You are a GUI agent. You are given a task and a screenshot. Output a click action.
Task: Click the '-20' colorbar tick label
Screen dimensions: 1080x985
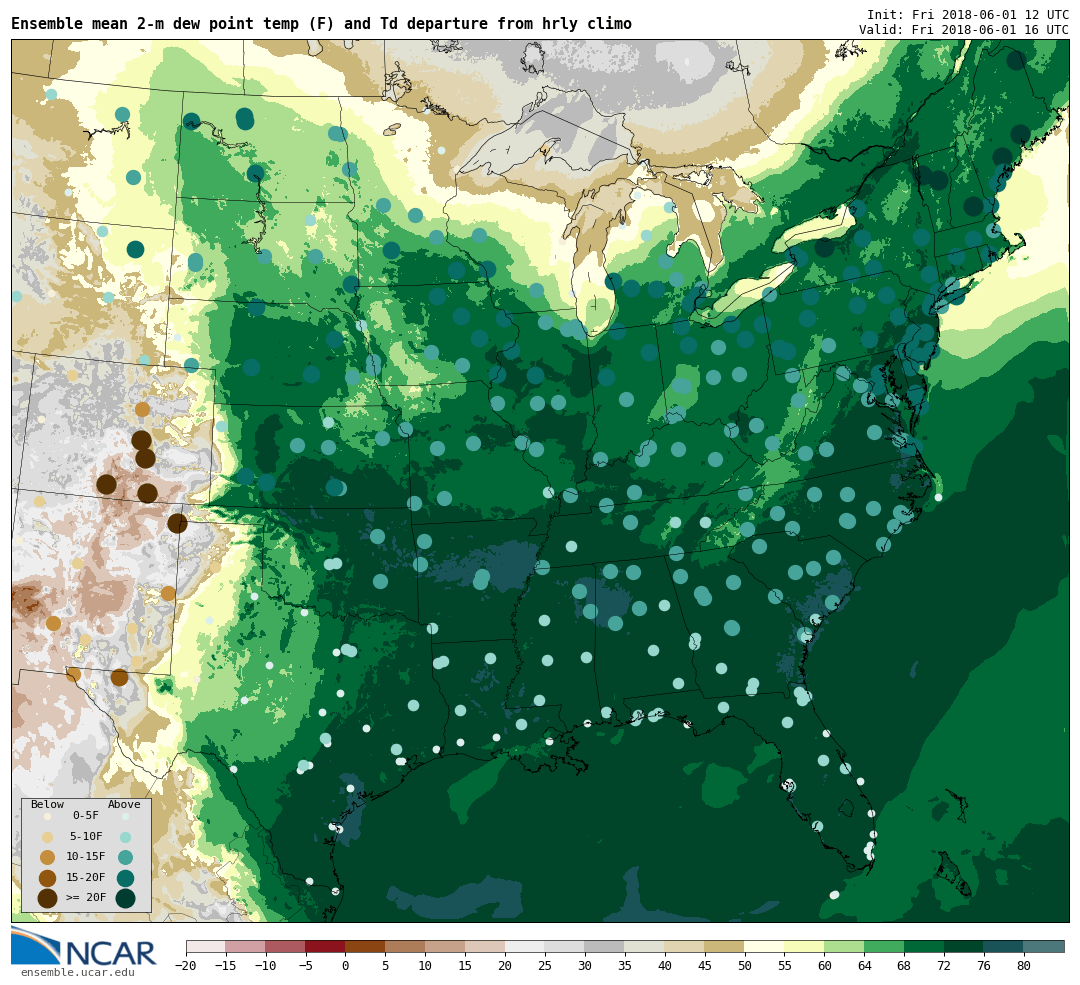point(186,966)
